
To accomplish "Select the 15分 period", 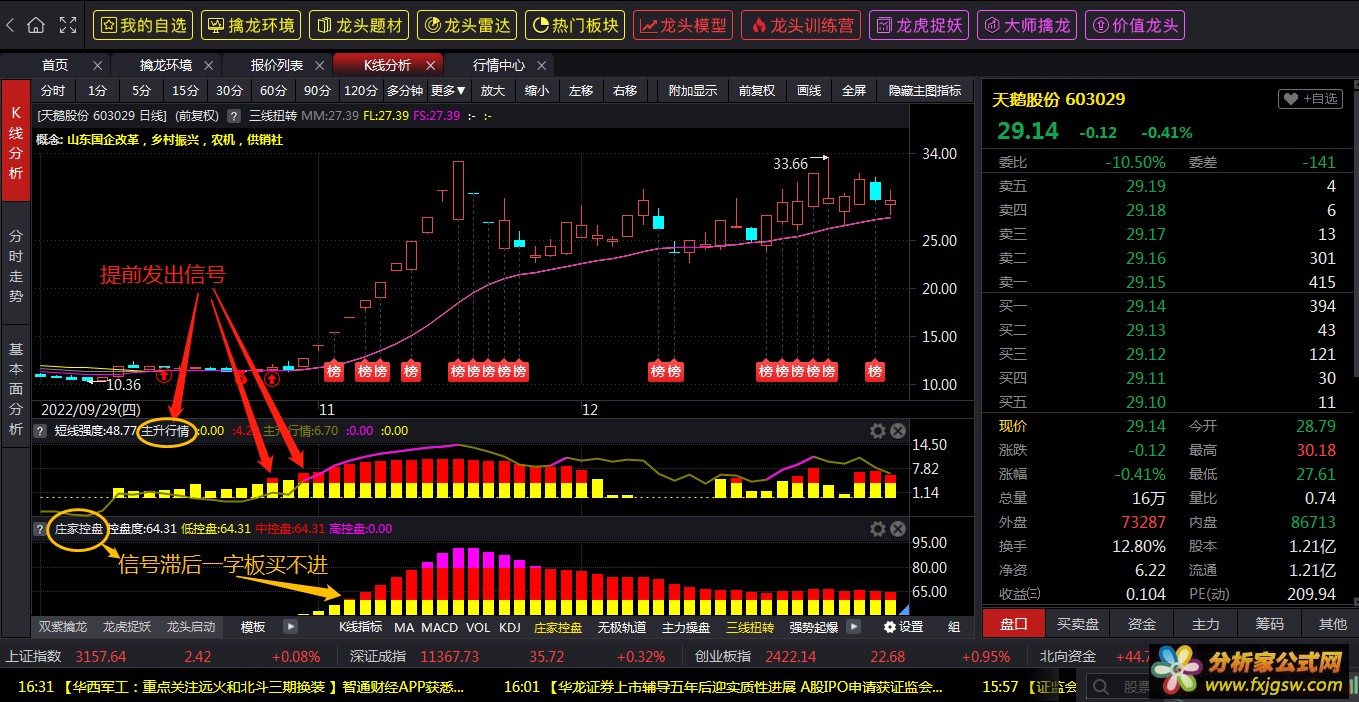I will (x=185, y=90).
